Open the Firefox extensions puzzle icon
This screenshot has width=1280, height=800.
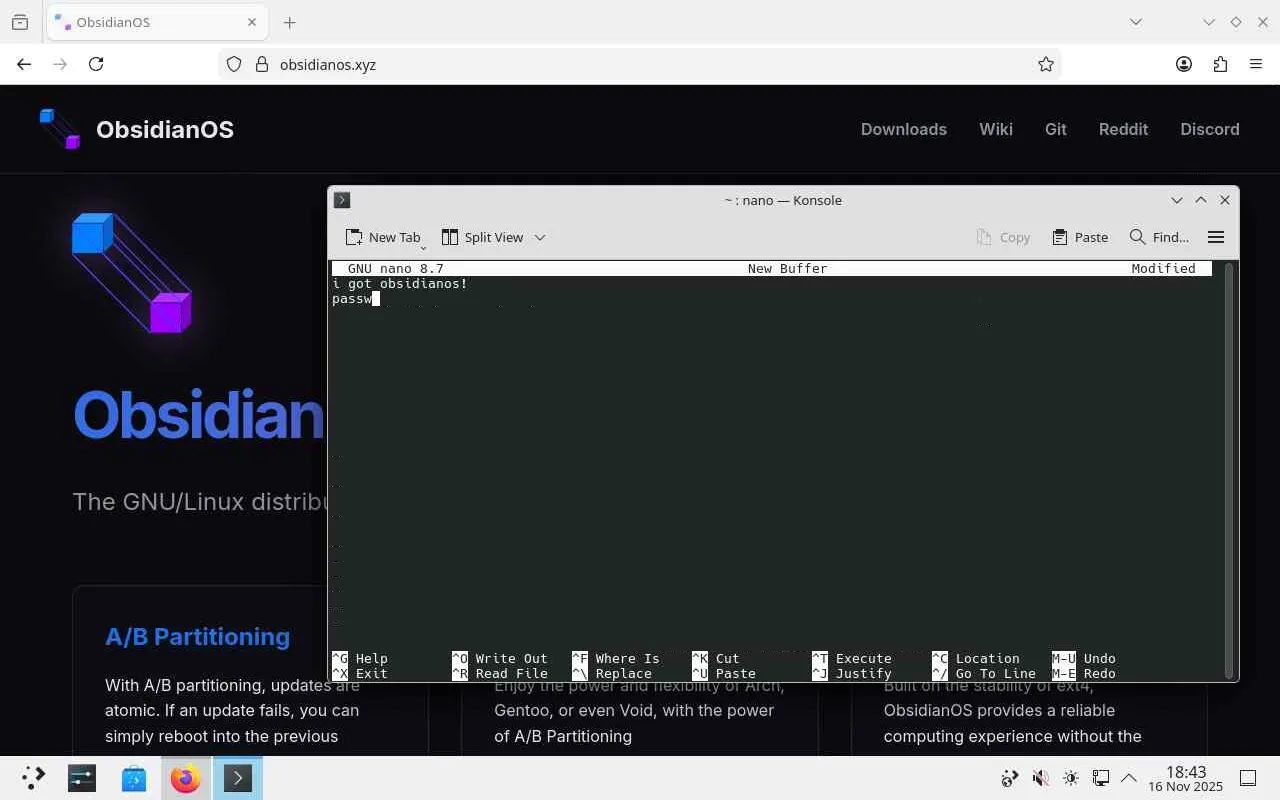coord(1220,64)
